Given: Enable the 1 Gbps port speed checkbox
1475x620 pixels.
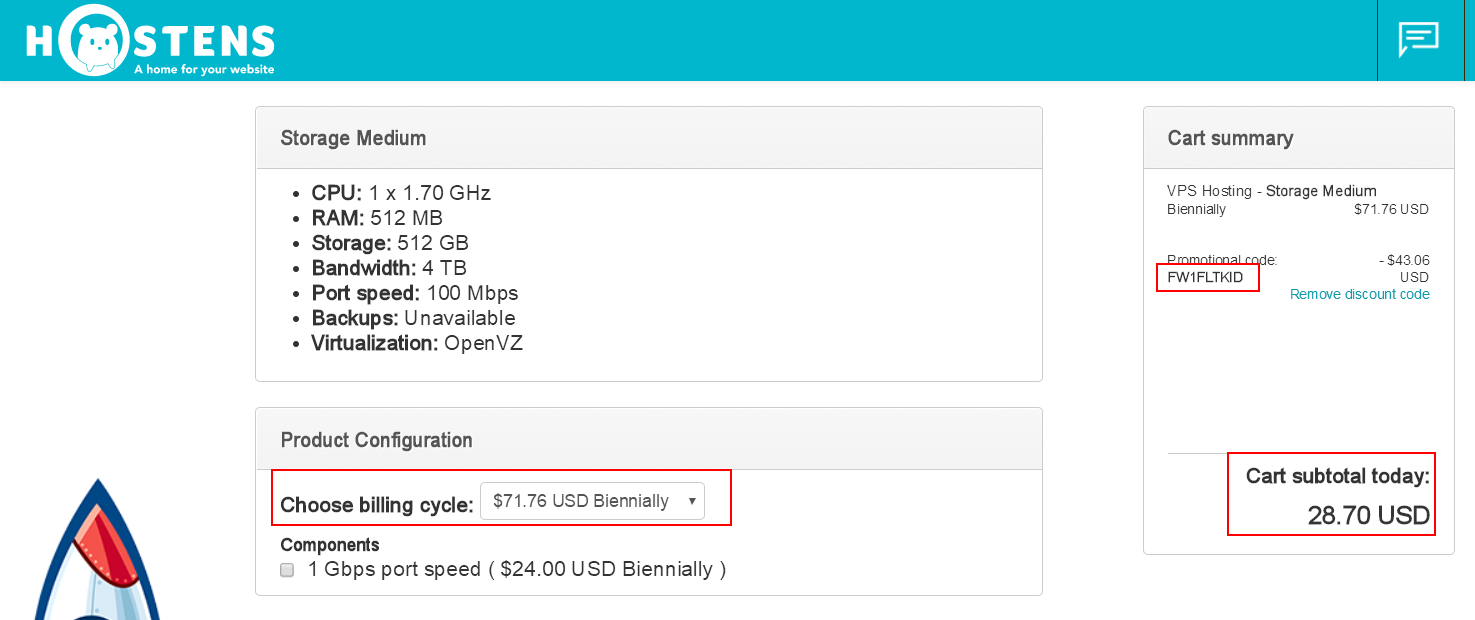Looking at the screenshot, I should [x=287, y=570].
